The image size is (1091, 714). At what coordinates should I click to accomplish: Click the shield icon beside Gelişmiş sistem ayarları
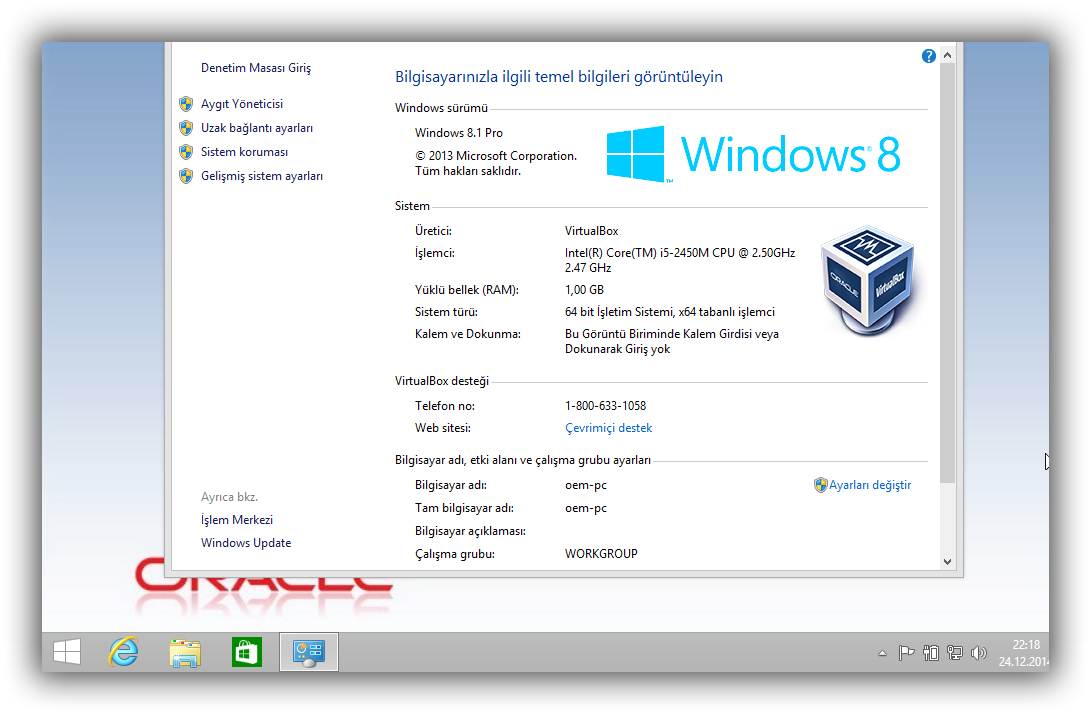pos(186,176)
